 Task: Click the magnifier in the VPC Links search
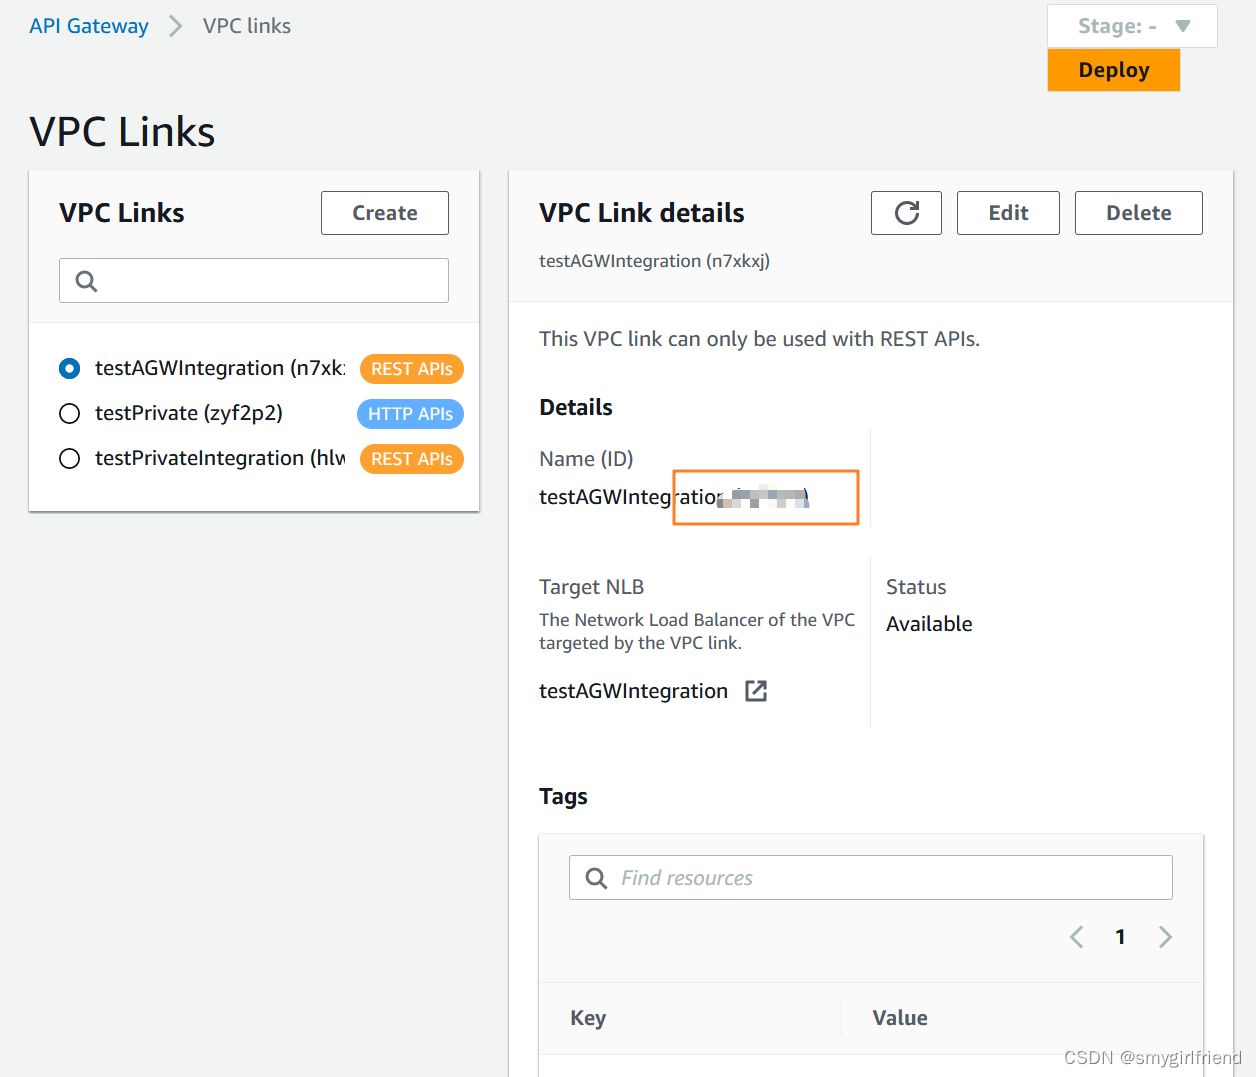coord(85,280)
